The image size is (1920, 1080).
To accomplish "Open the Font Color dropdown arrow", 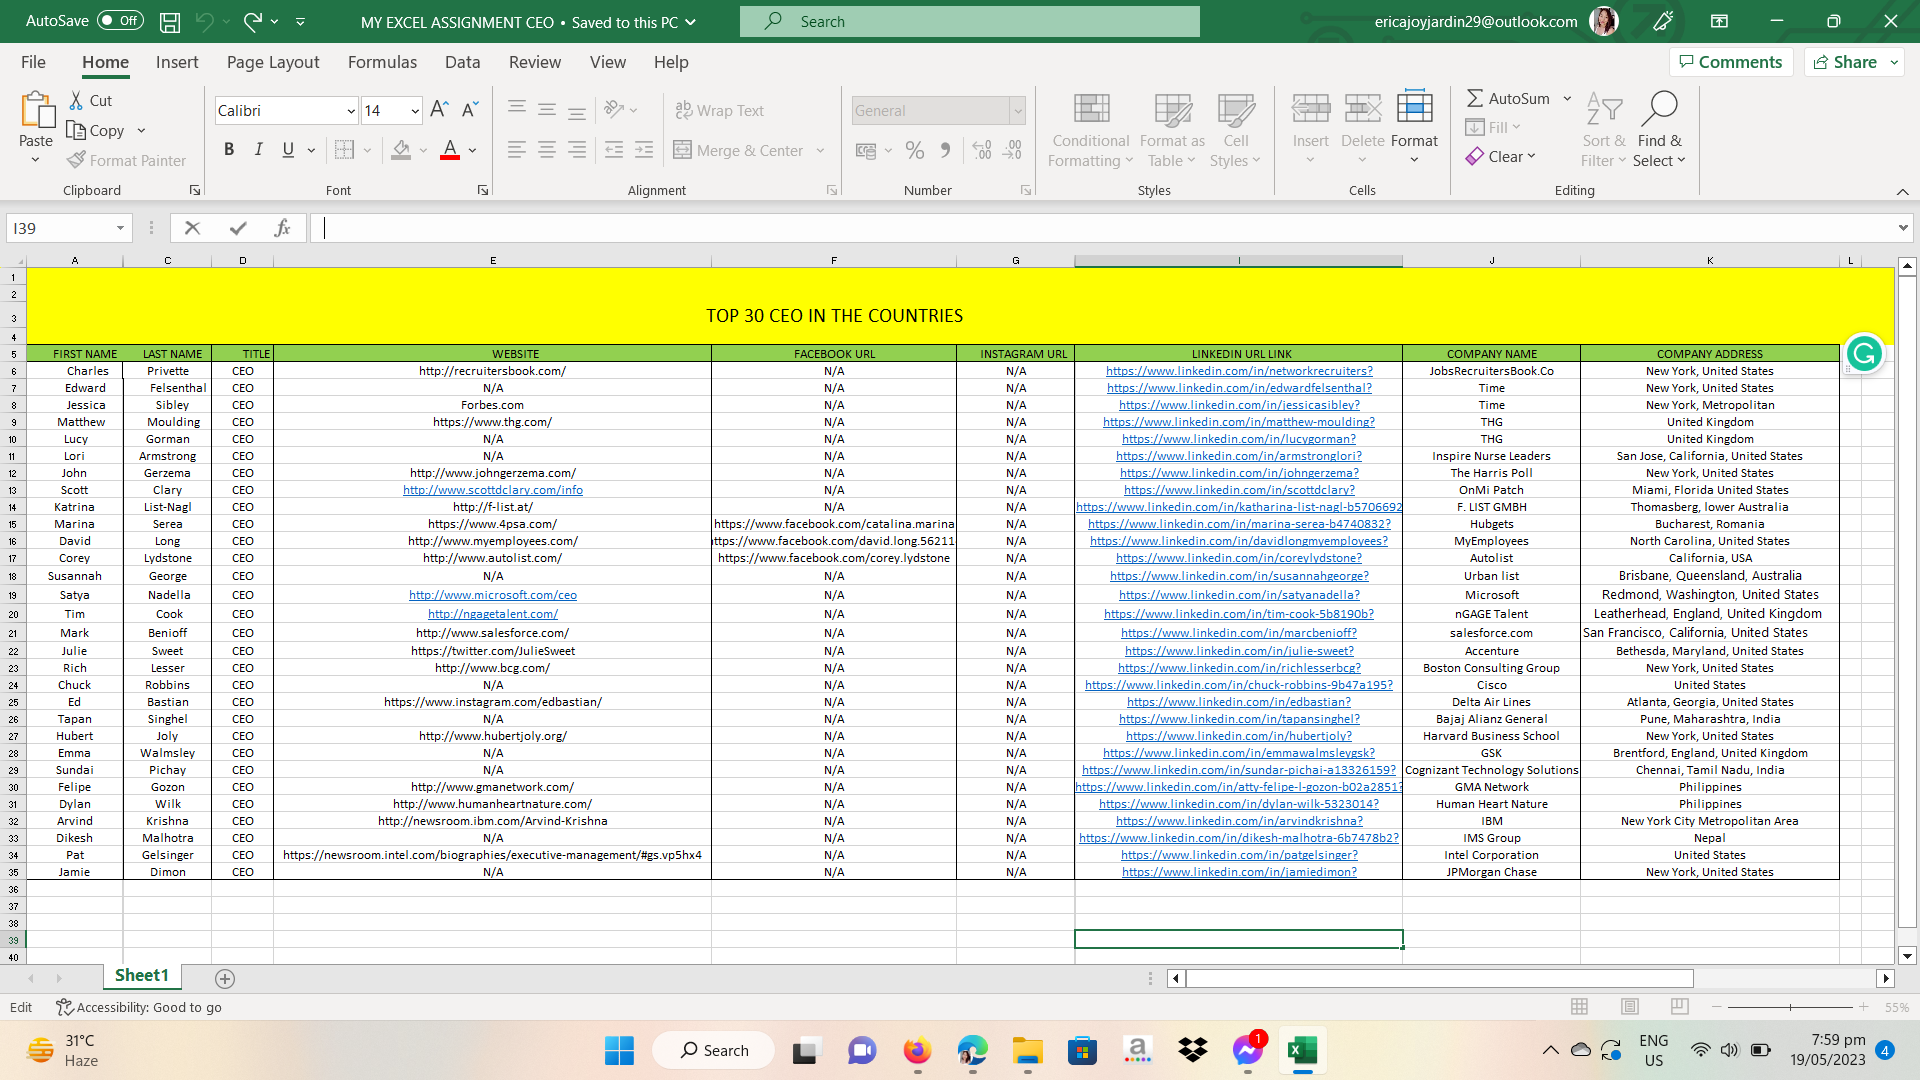I will (473, 151).
